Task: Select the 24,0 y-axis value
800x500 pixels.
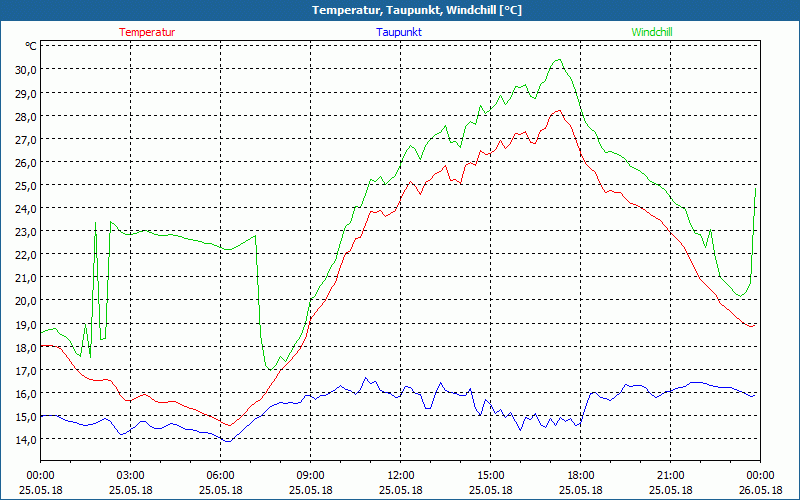Action: click(26, 208)
